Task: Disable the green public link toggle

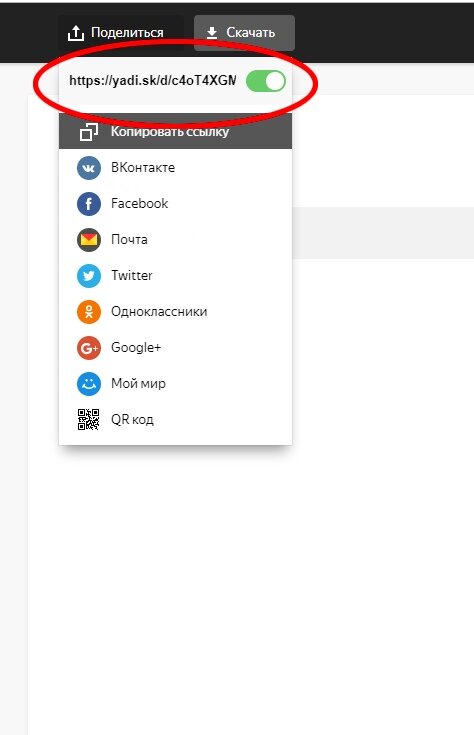Action: coord(266,81)
